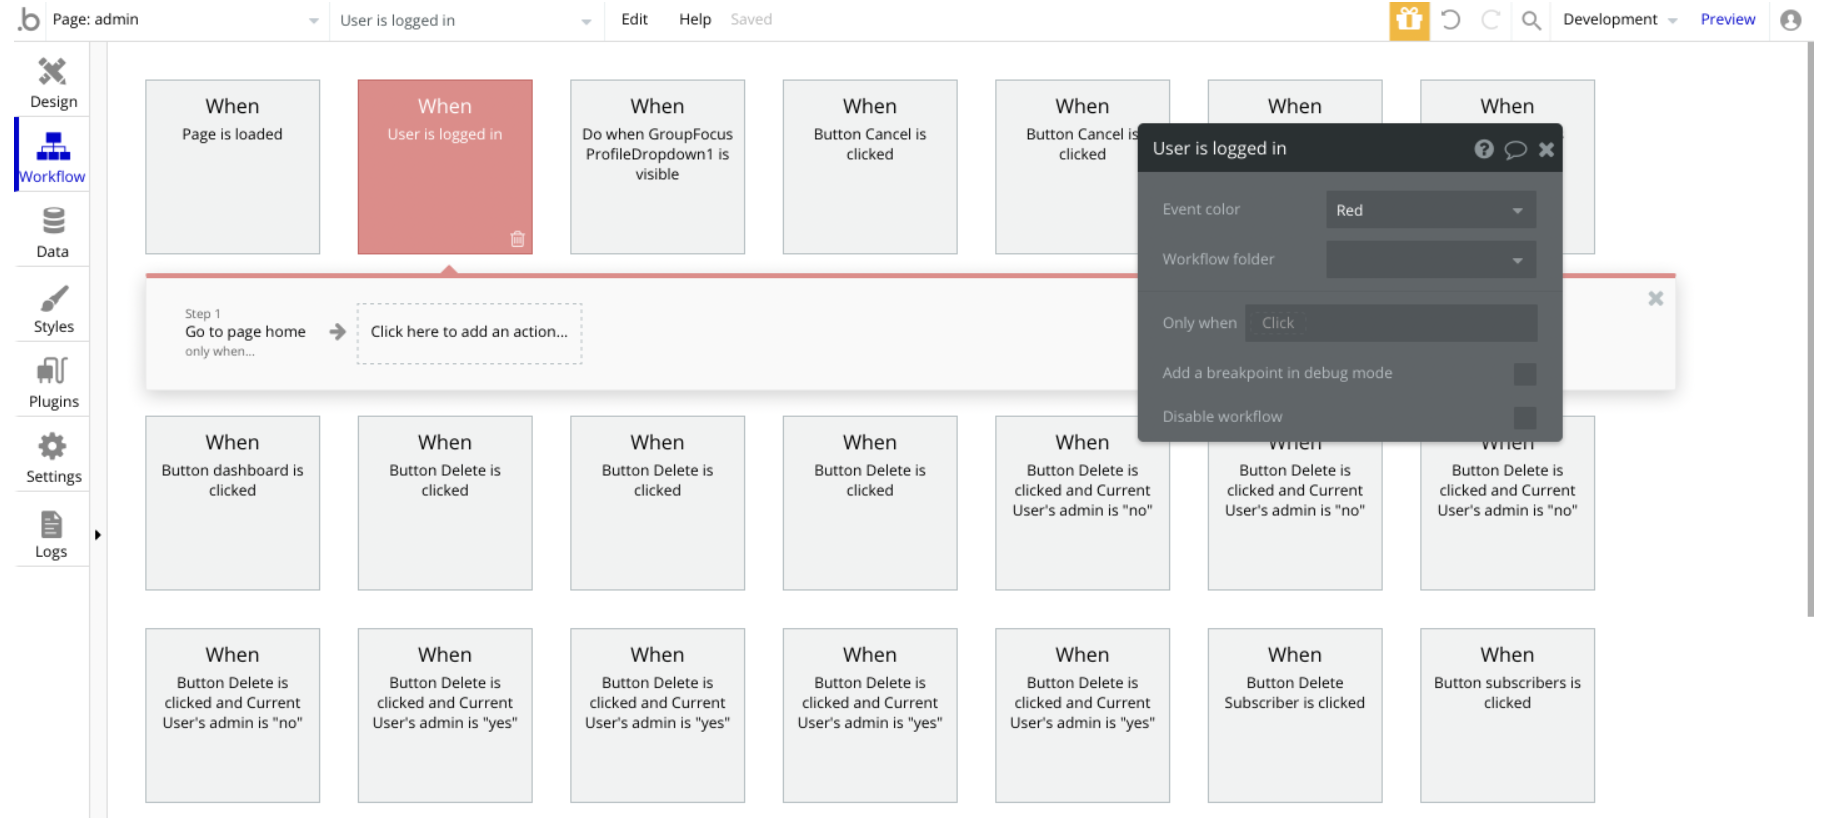Click the search magnifier icon
This screenshot has height=820, width=1830.
click(x=1531, y=20)
